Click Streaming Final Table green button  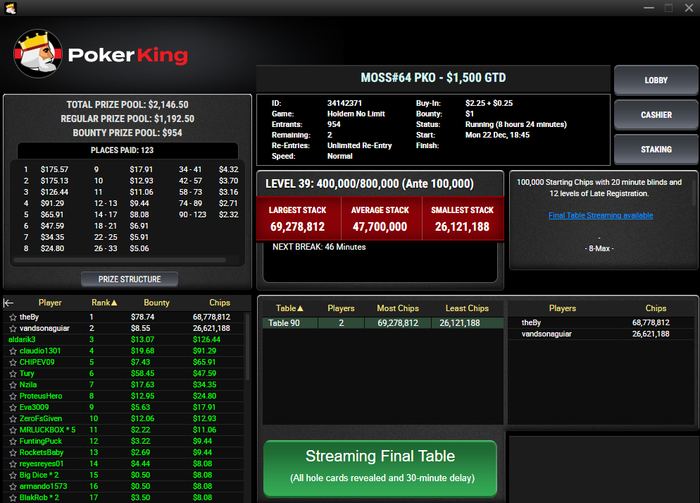coord(380,467)
